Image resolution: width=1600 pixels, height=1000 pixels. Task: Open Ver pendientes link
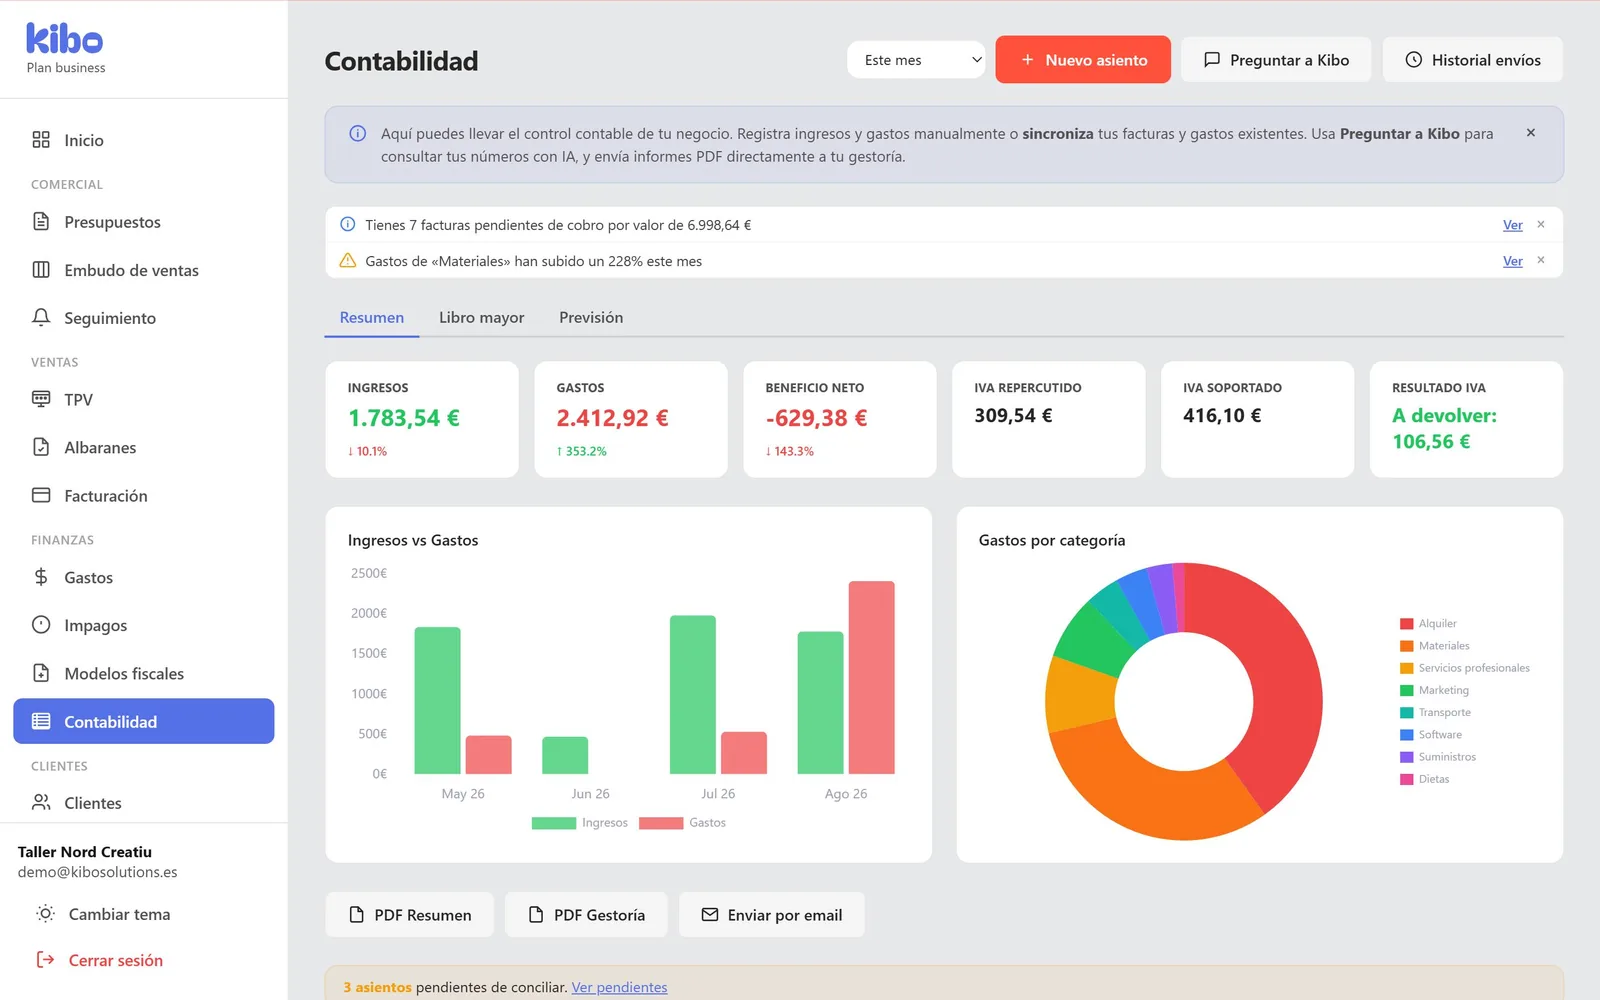pos(619,987)
